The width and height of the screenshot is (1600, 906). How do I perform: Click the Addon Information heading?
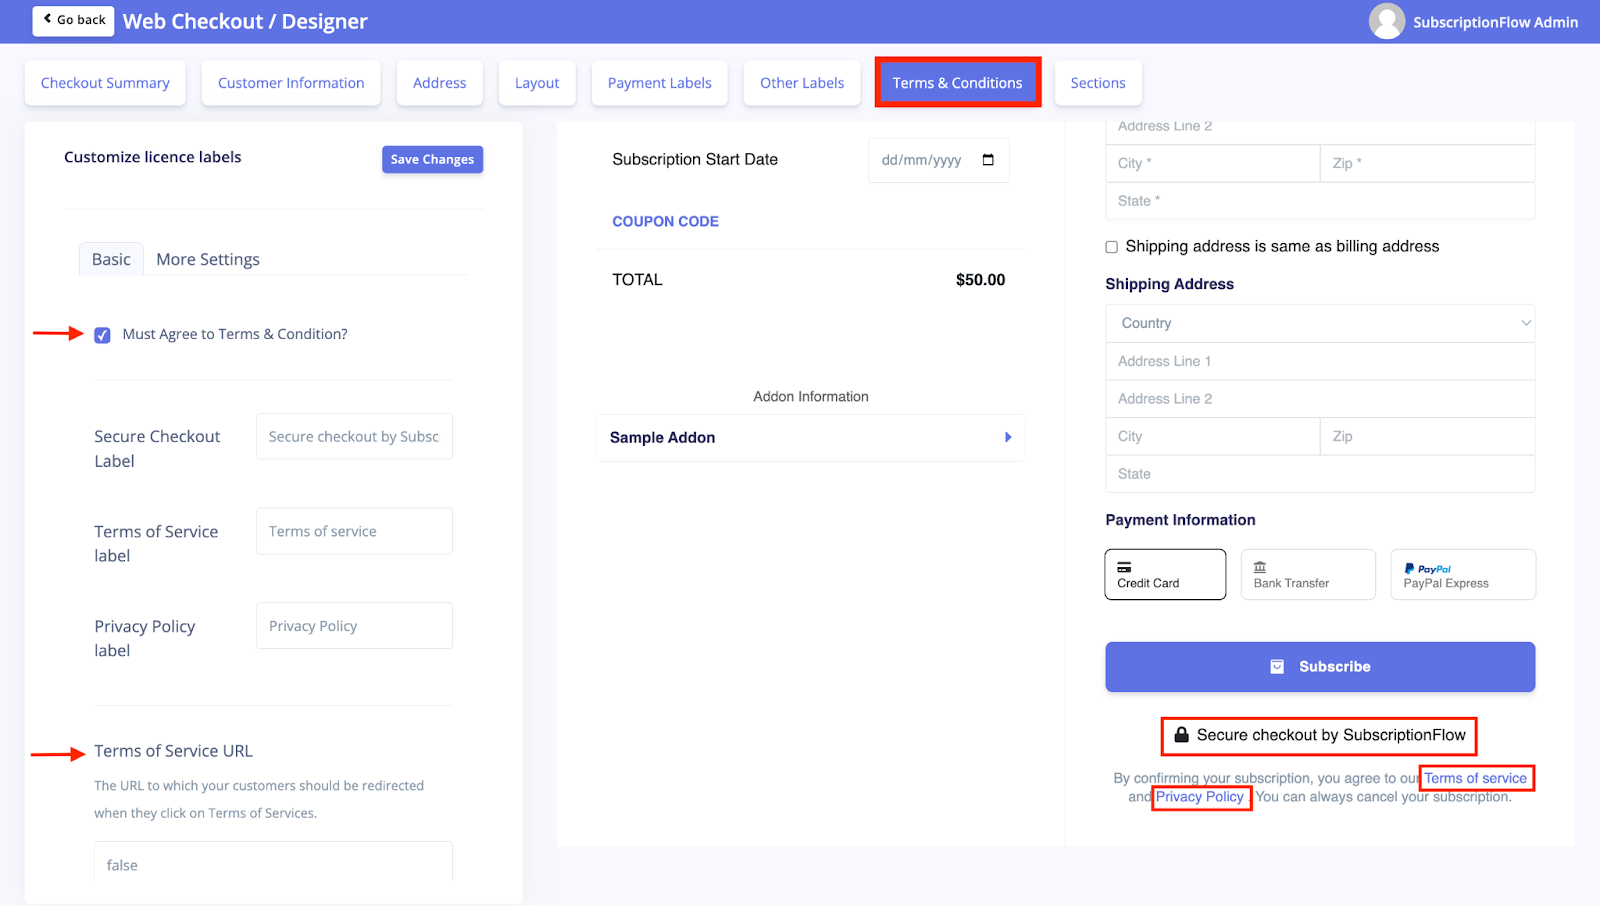811,397
